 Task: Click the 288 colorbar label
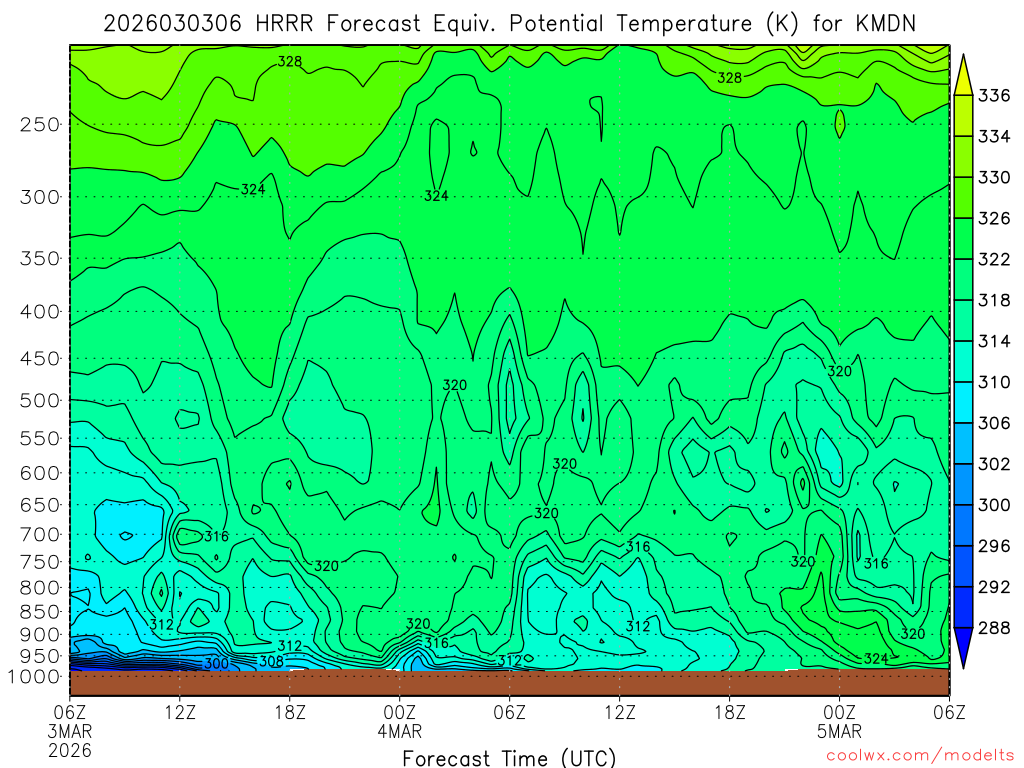click(x=994, y=628)
